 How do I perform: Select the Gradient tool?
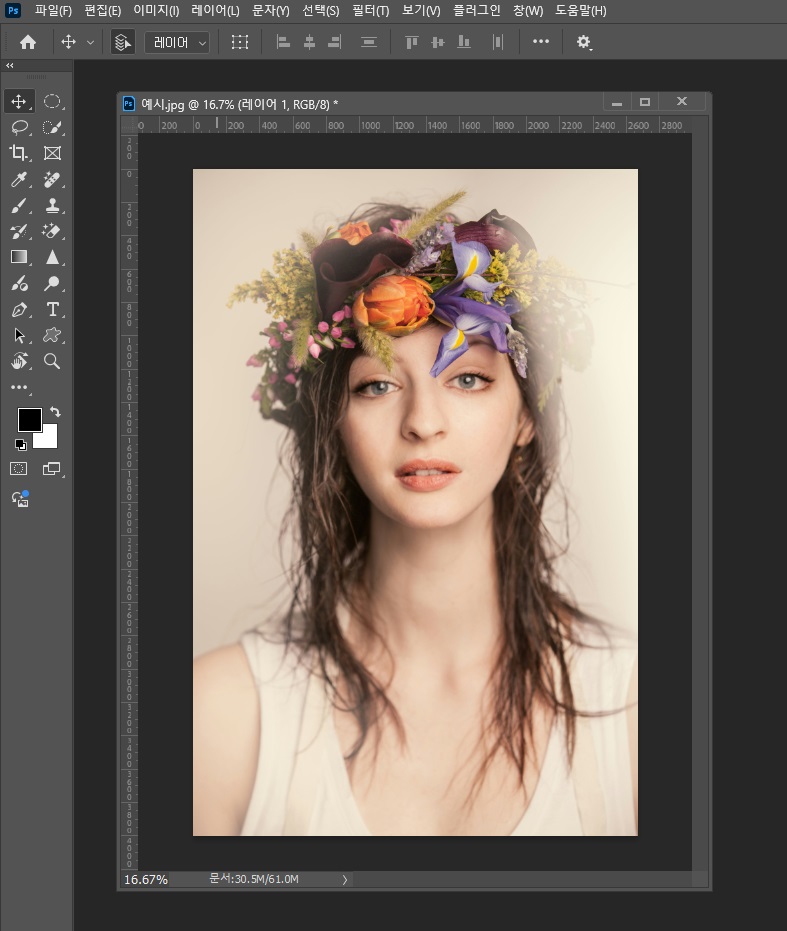coord(19,257)
